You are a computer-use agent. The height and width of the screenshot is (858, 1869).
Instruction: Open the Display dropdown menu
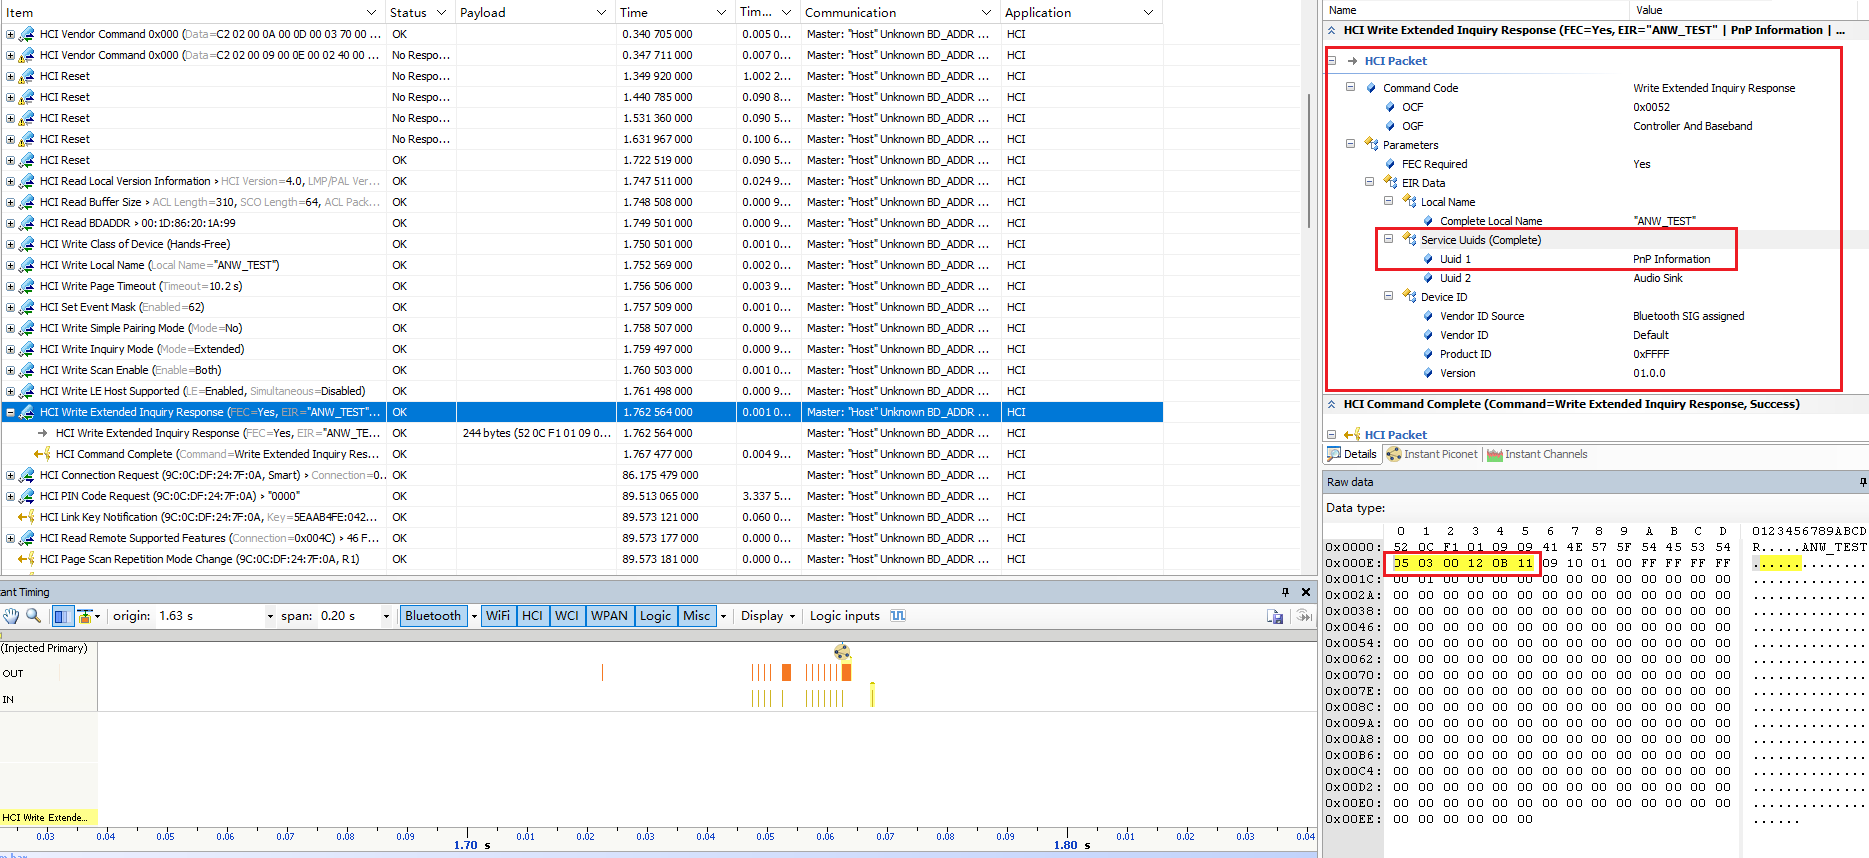pos(768,616)
